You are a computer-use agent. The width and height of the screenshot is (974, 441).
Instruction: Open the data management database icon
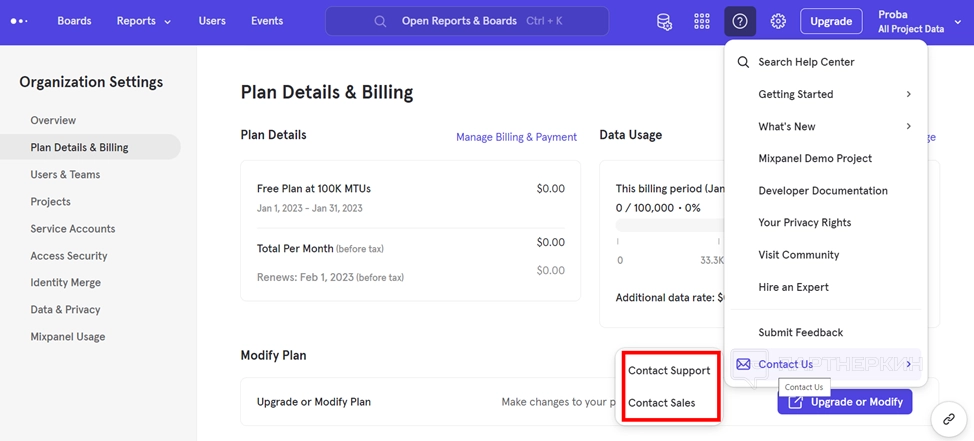(x=664, y=21)
